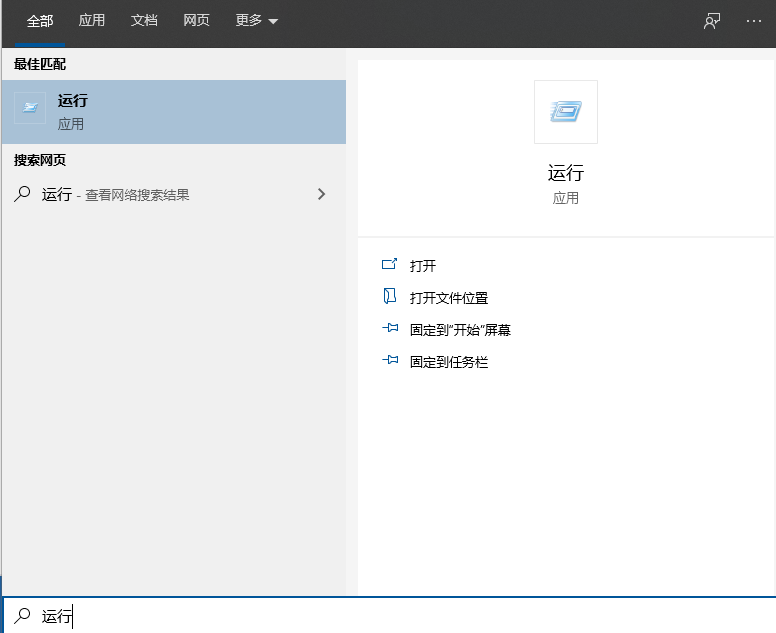
Task: Click the pin icon beside 固定到任务栏
Action: tap(390, 361)
